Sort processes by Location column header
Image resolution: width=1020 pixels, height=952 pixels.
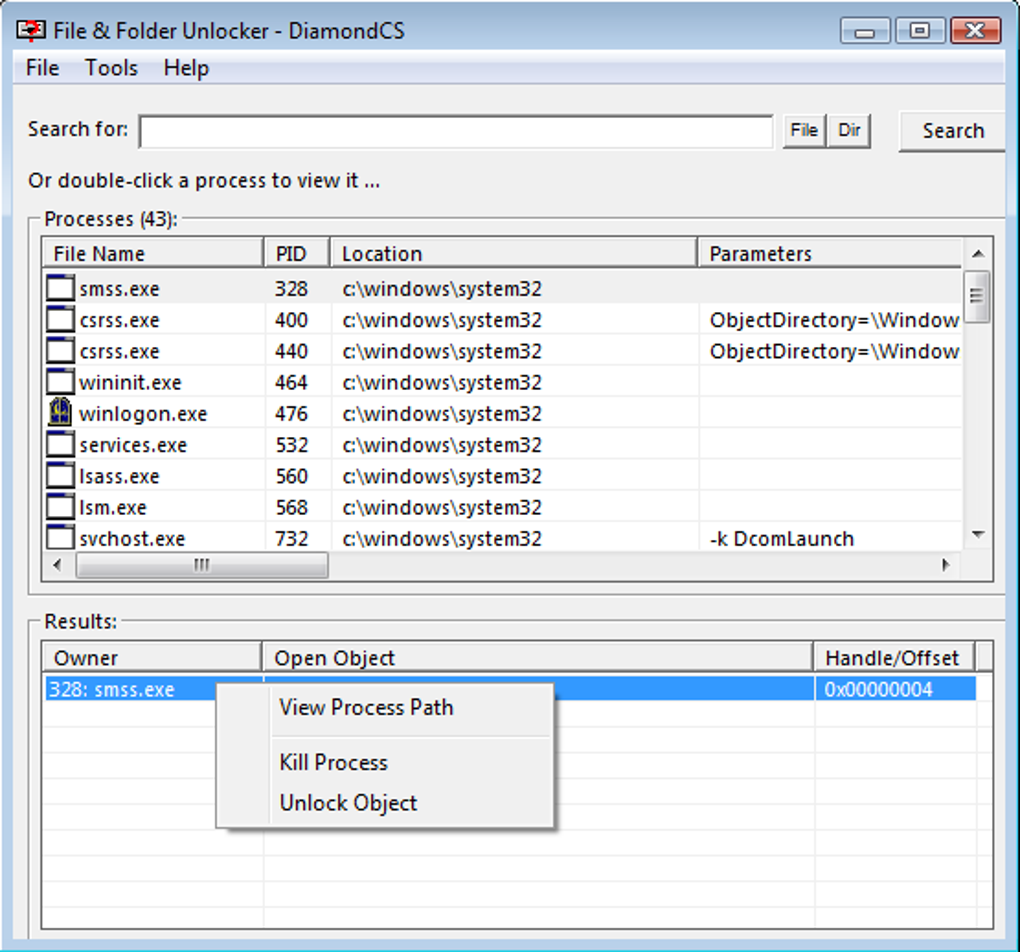[x=514, y=253]
